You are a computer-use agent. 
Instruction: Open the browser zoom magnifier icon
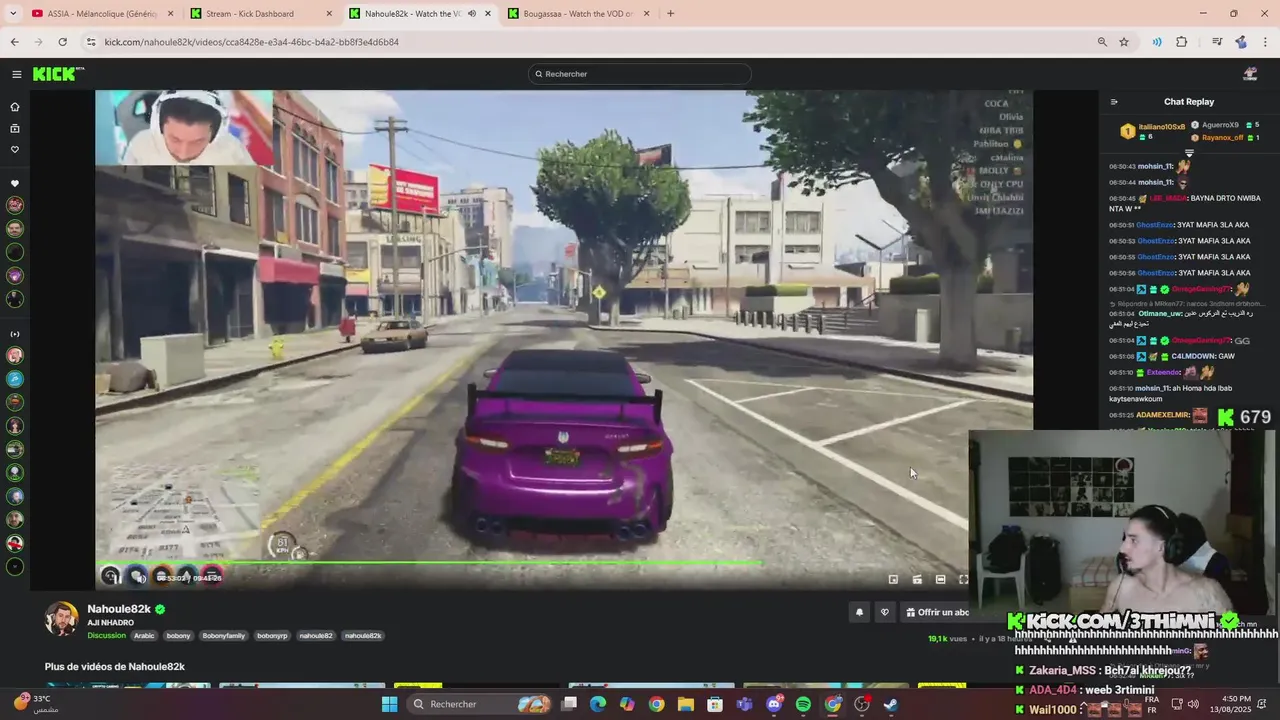(x=1102, y=42)
